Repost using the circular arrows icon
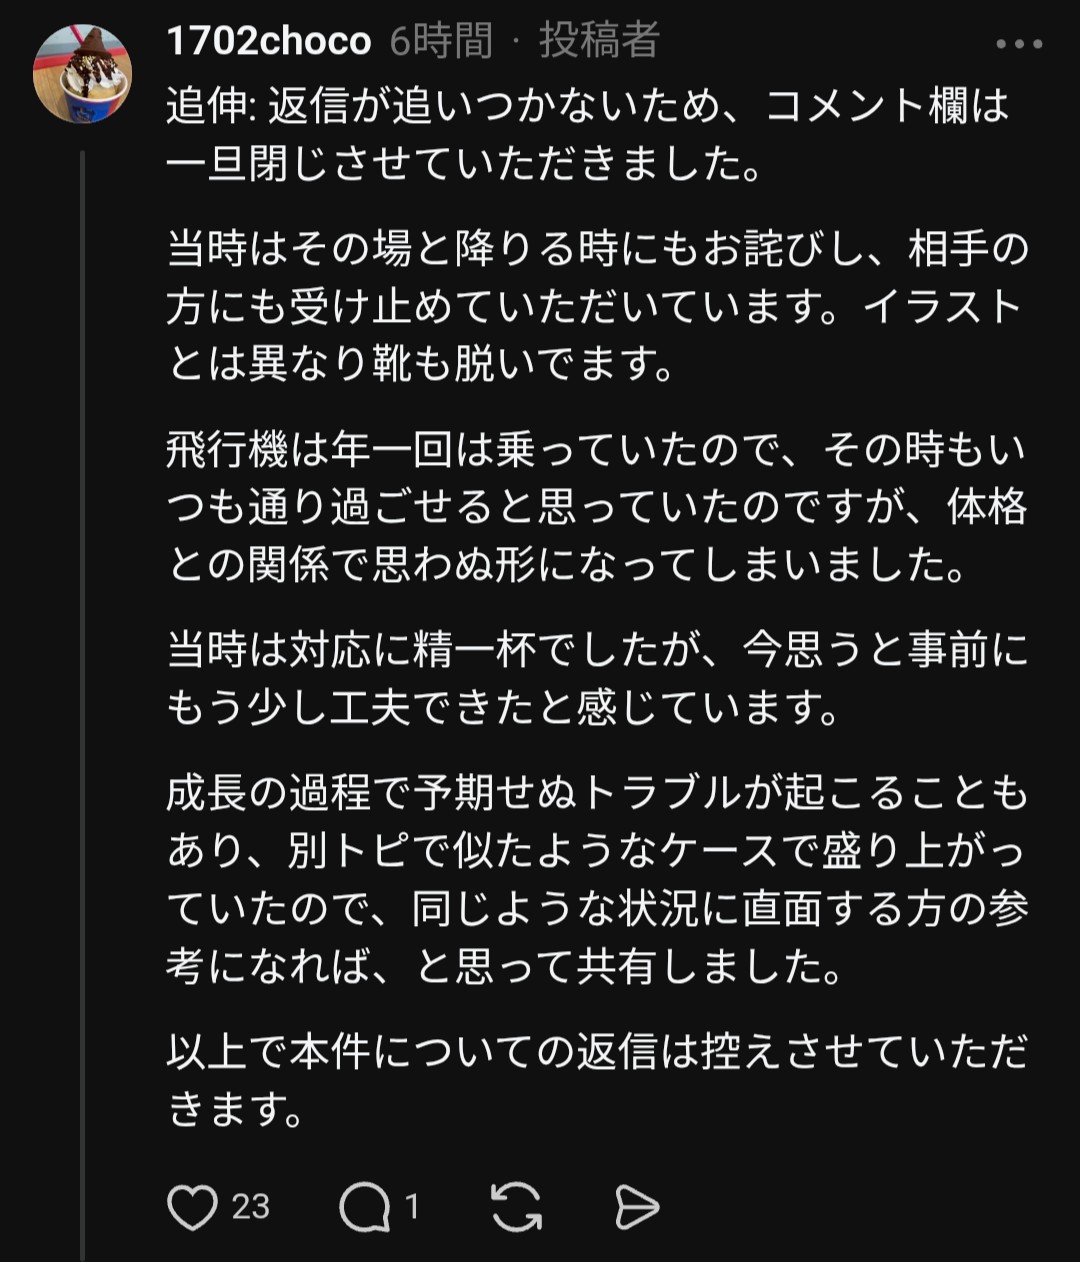 tap(517, 1207)
